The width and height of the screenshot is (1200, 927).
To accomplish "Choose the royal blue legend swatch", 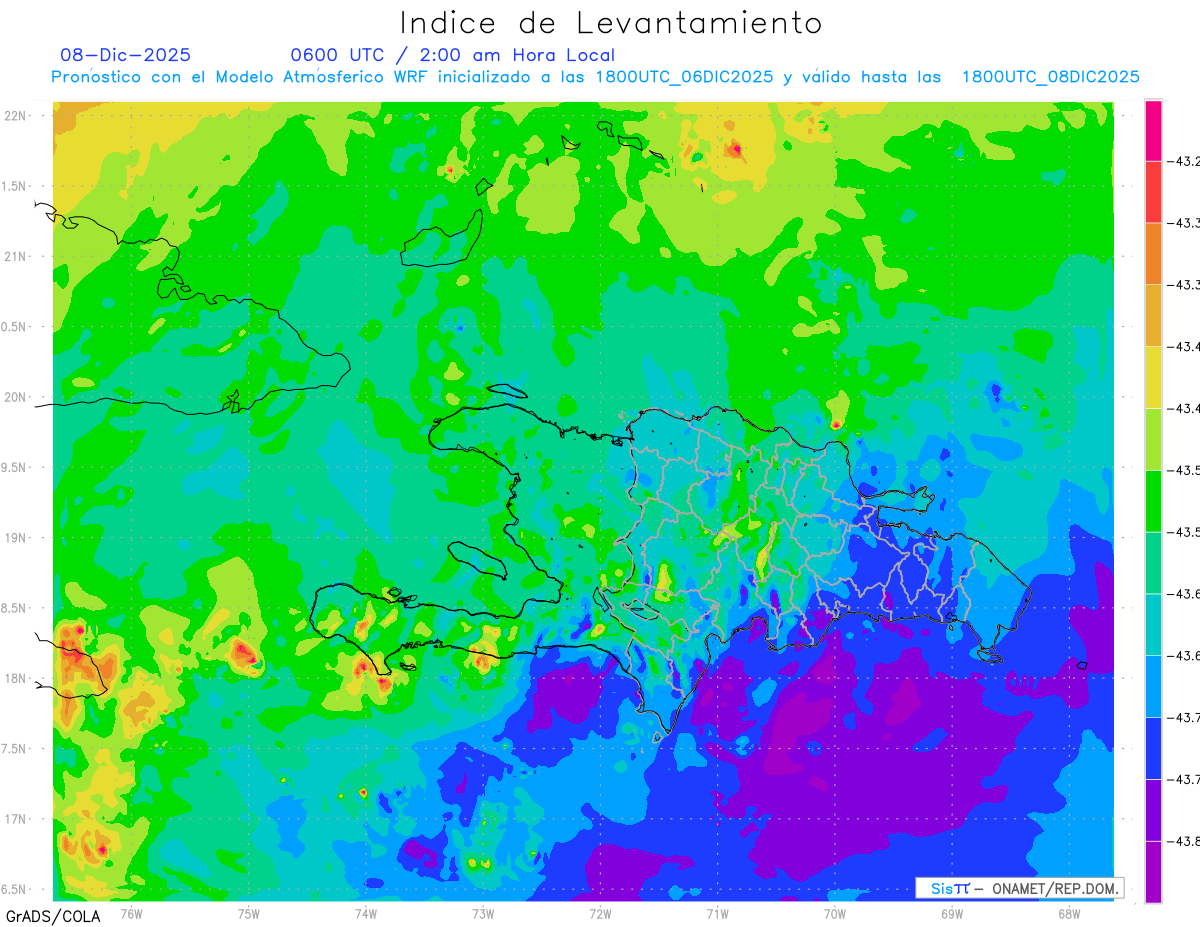I will click(x=1153, y=748).
